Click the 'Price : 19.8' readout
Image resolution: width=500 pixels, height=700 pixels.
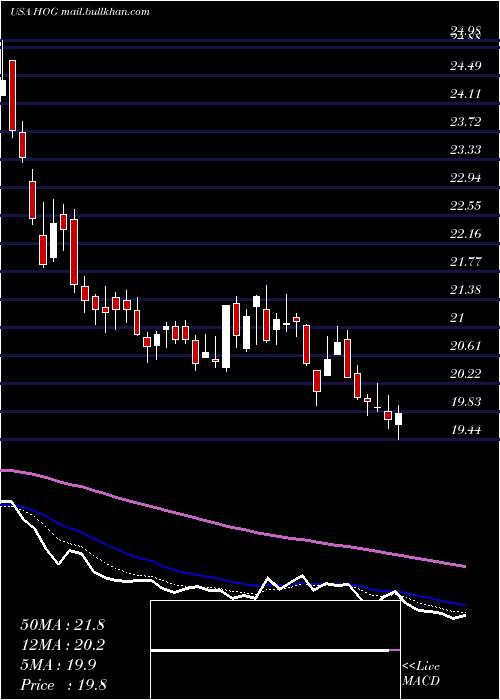[63, 685]
